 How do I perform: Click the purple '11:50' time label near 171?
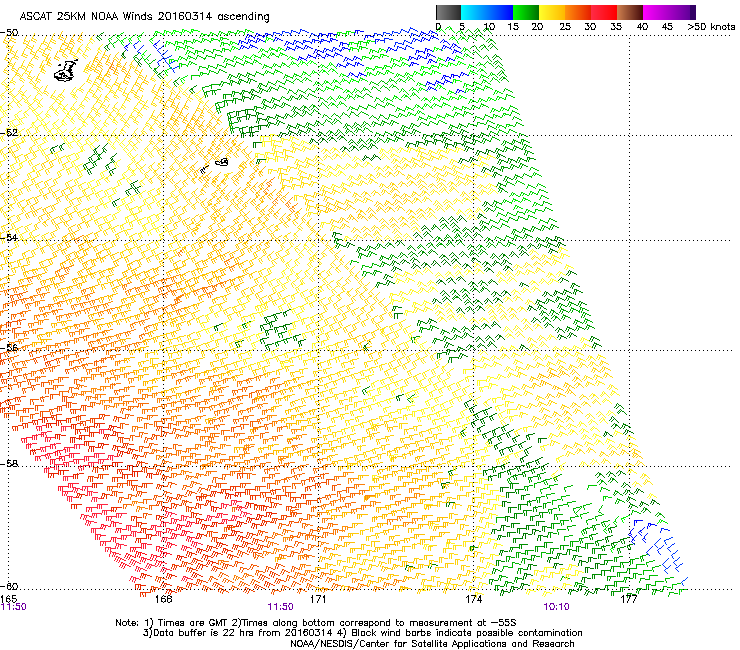point(280,607)
